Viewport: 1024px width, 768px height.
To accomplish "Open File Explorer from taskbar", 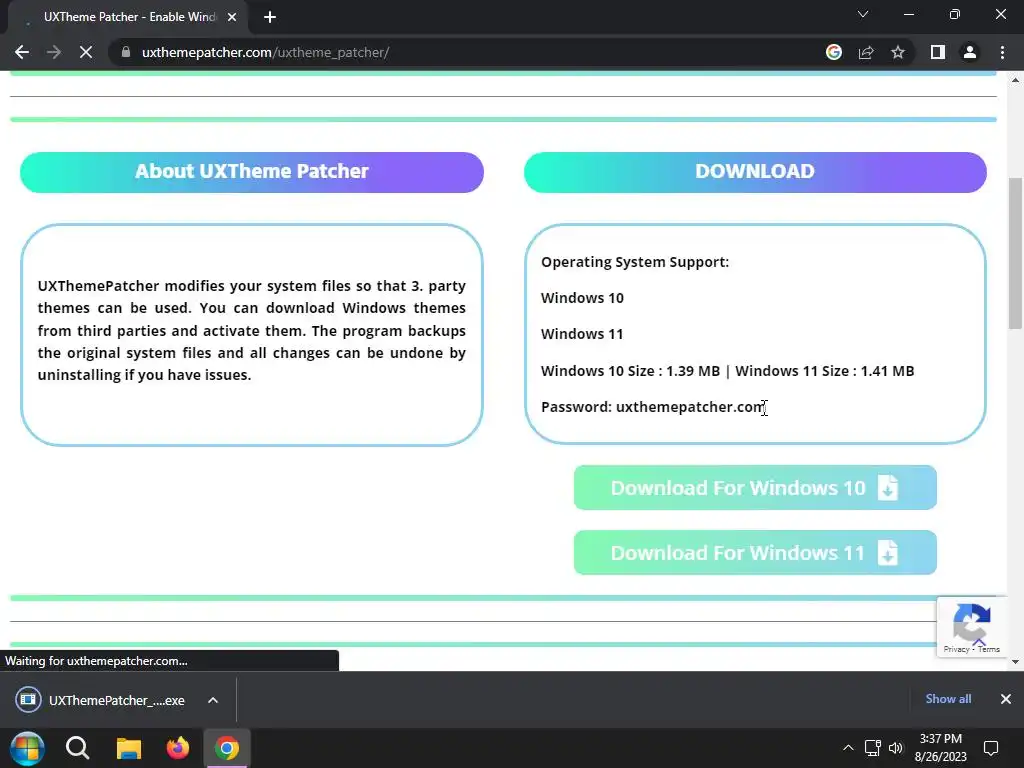I will click(129, 748).
